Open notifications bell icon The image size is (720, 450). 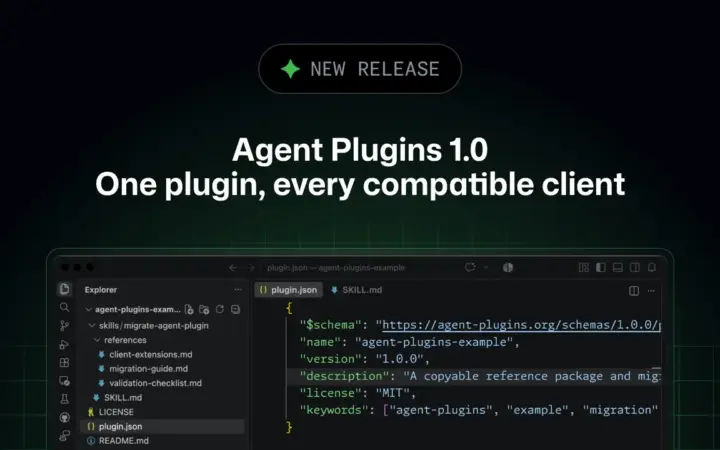[x=652, y=267]
